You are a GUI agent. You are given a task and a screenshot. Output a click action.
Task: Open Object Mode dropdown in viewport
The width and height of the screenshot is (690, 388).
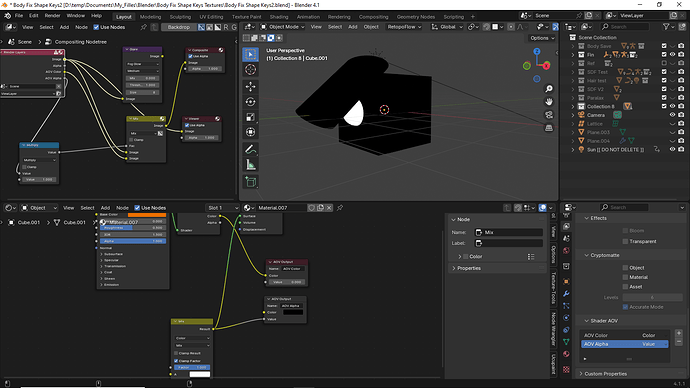point(282,27)
